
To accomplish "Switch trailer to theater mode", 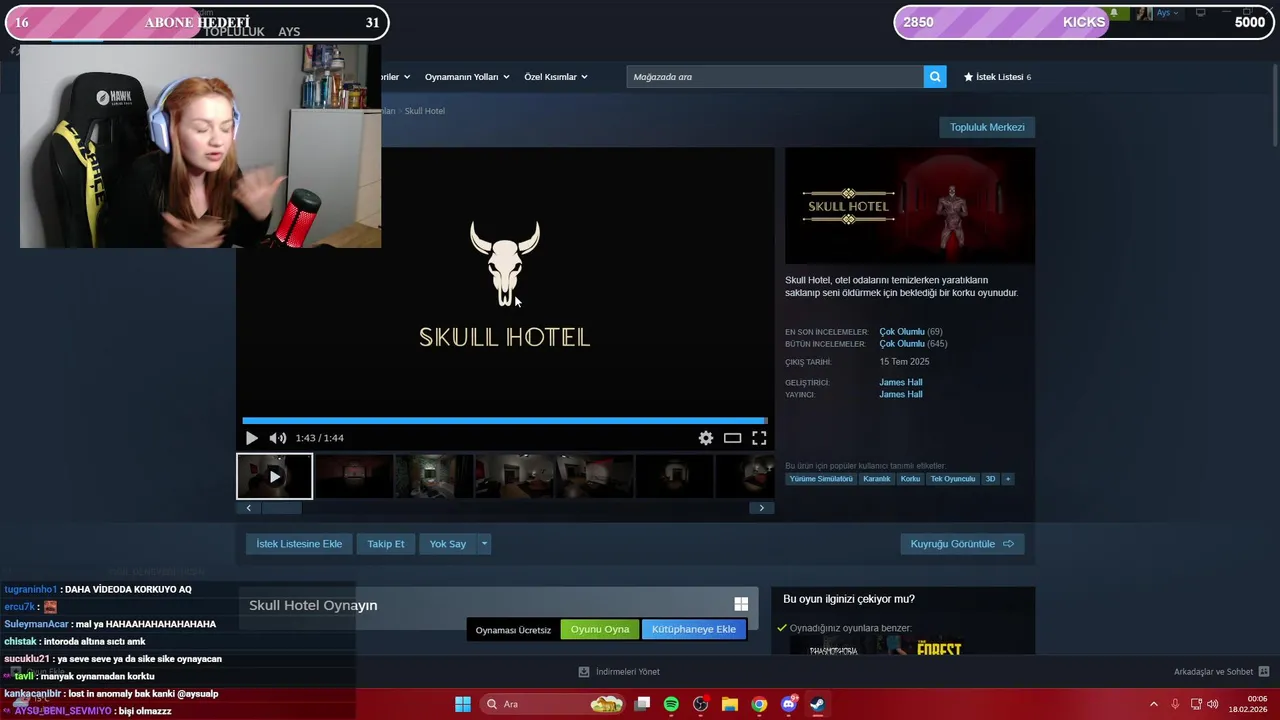I will [733, 438].
